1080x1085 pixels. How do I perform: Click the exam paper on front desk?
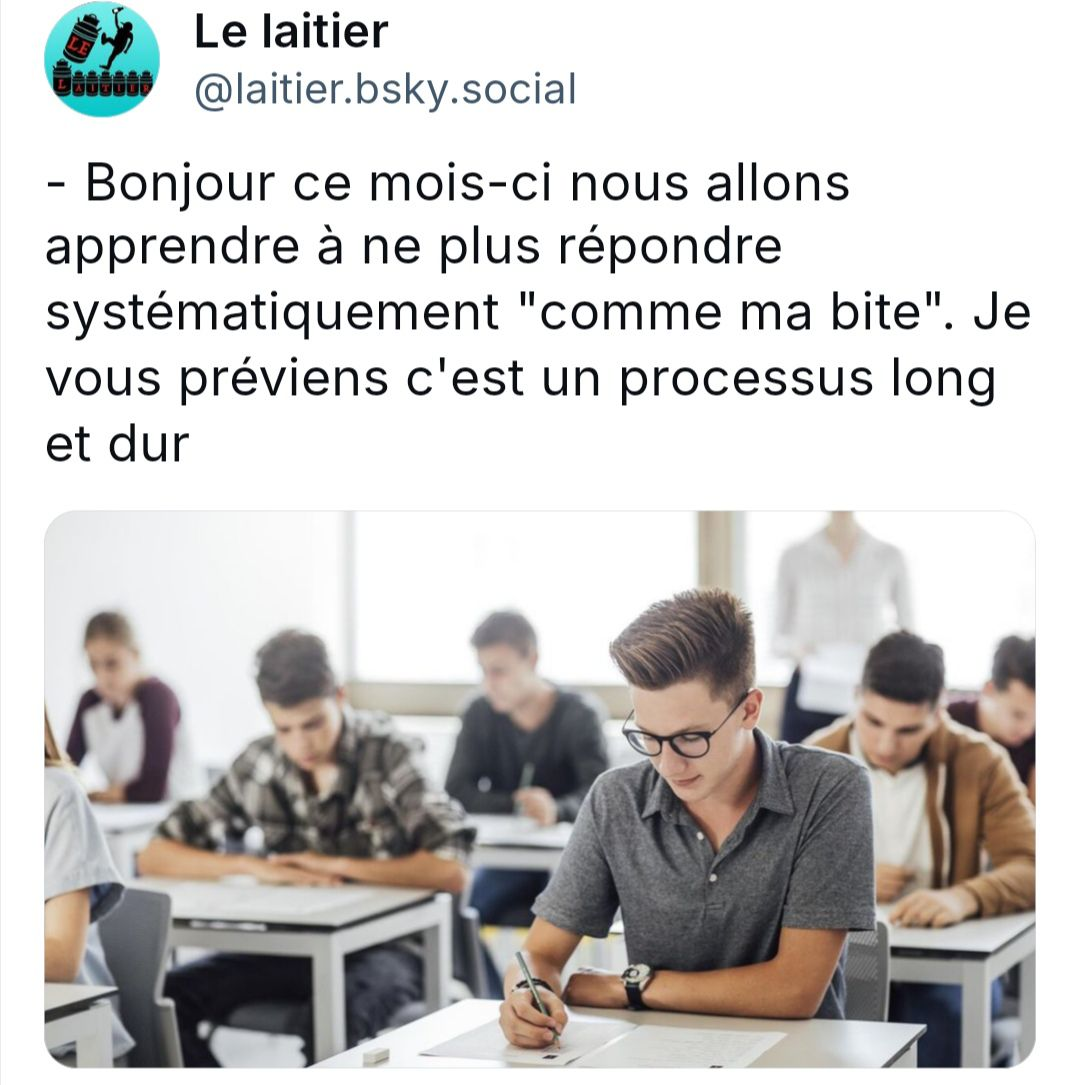(x=602, y=1041)
